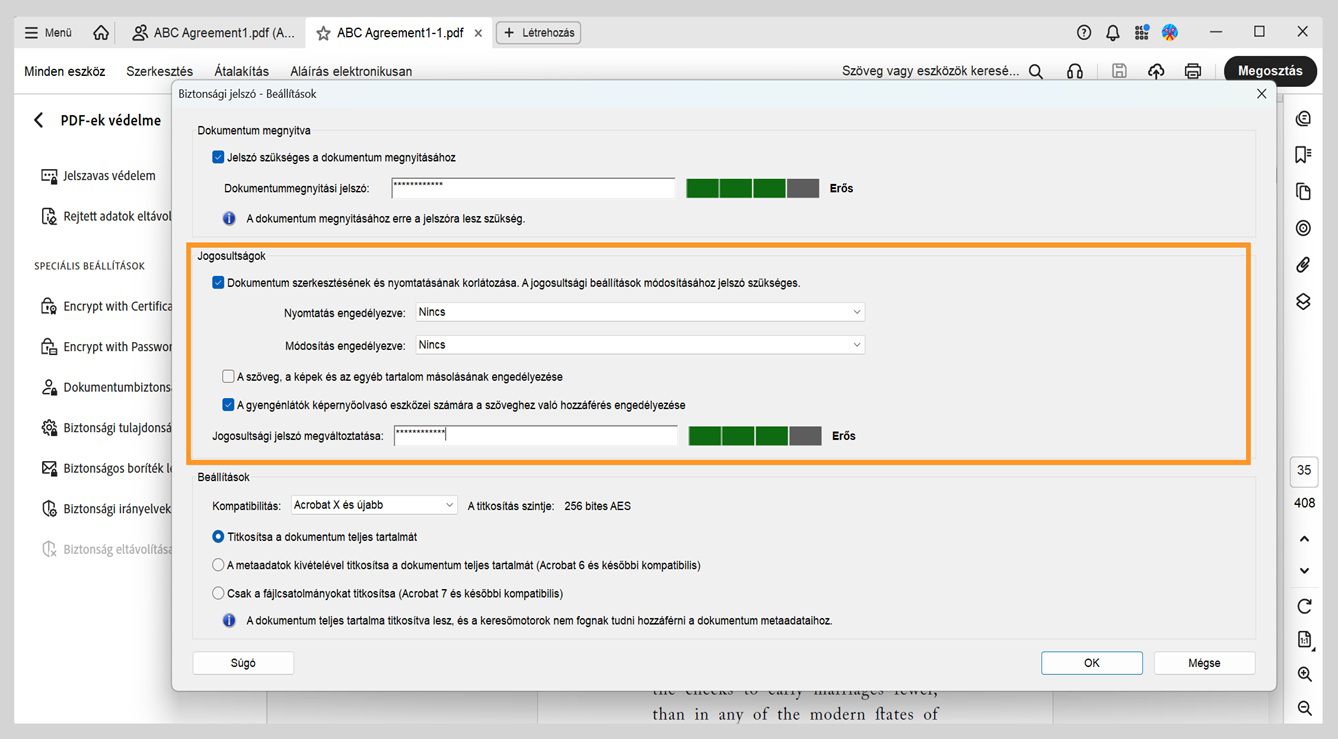1338x739 pixels.
Task: Open Aláírás elektronikusan menu
Action: click(x=351, y=71)
